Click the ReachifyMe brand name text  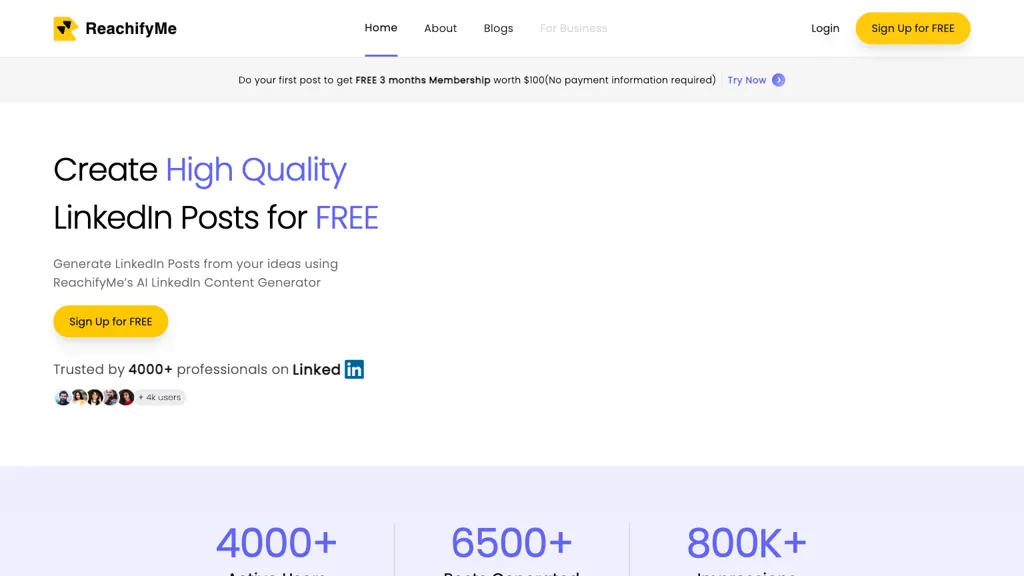(131, 29)
